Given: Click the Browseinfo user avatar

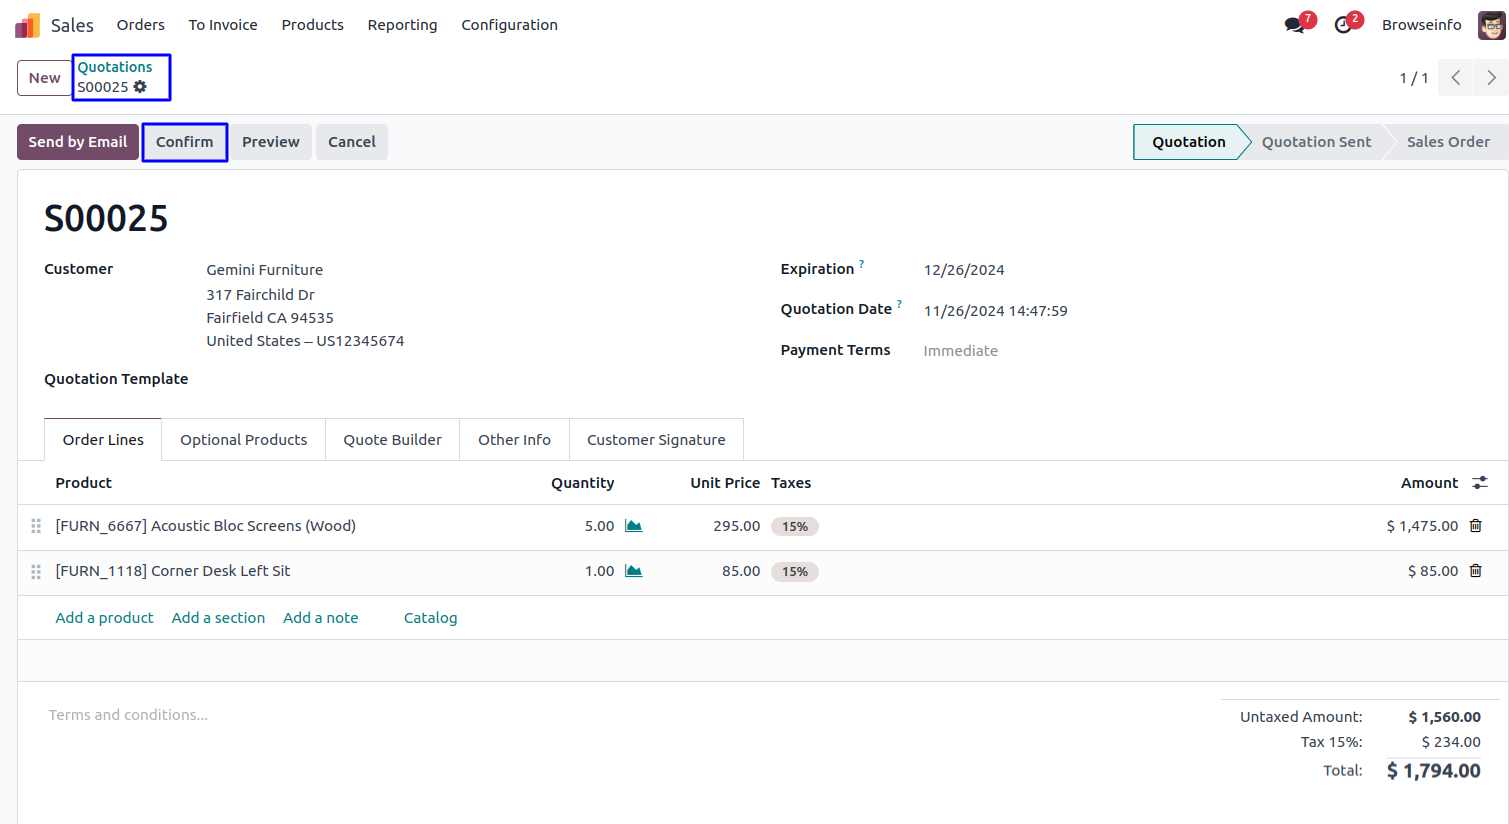Looking at the screenshot, I should (1491, 25).
